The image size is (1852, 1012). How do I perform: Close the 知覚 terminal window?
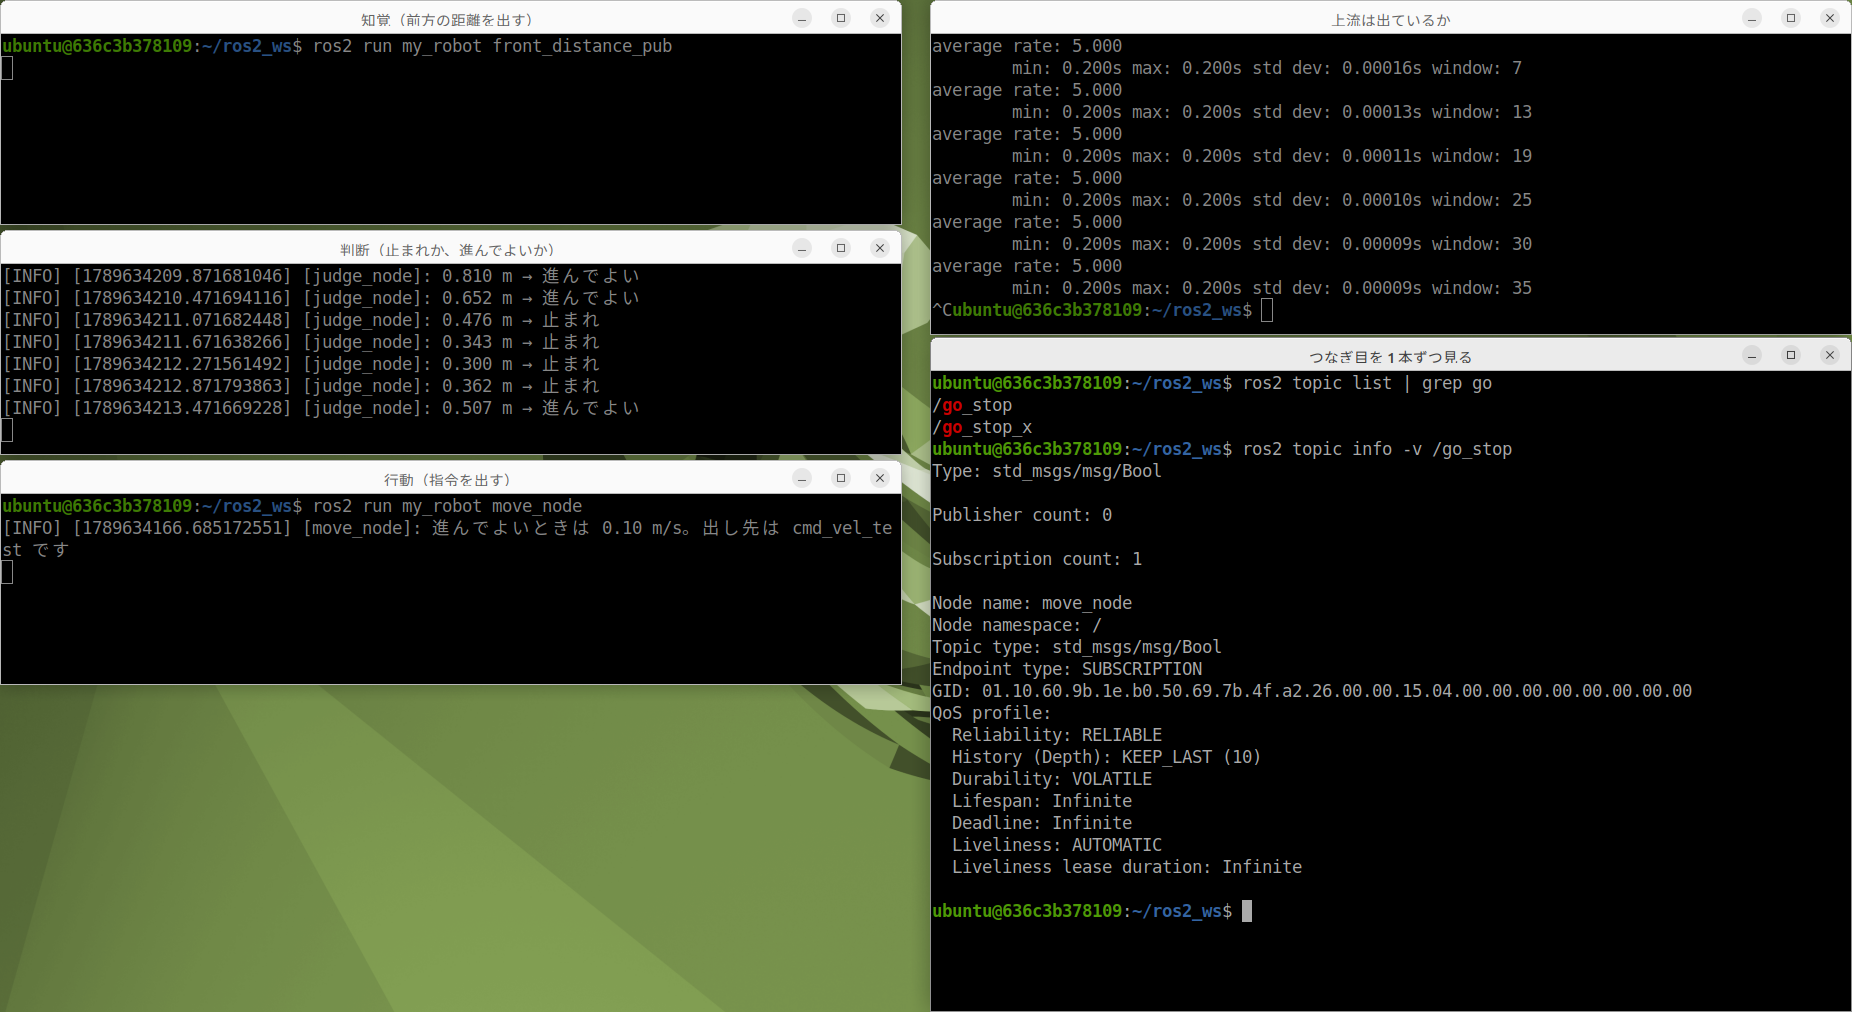pyautogui.click(x=880, y=18)
